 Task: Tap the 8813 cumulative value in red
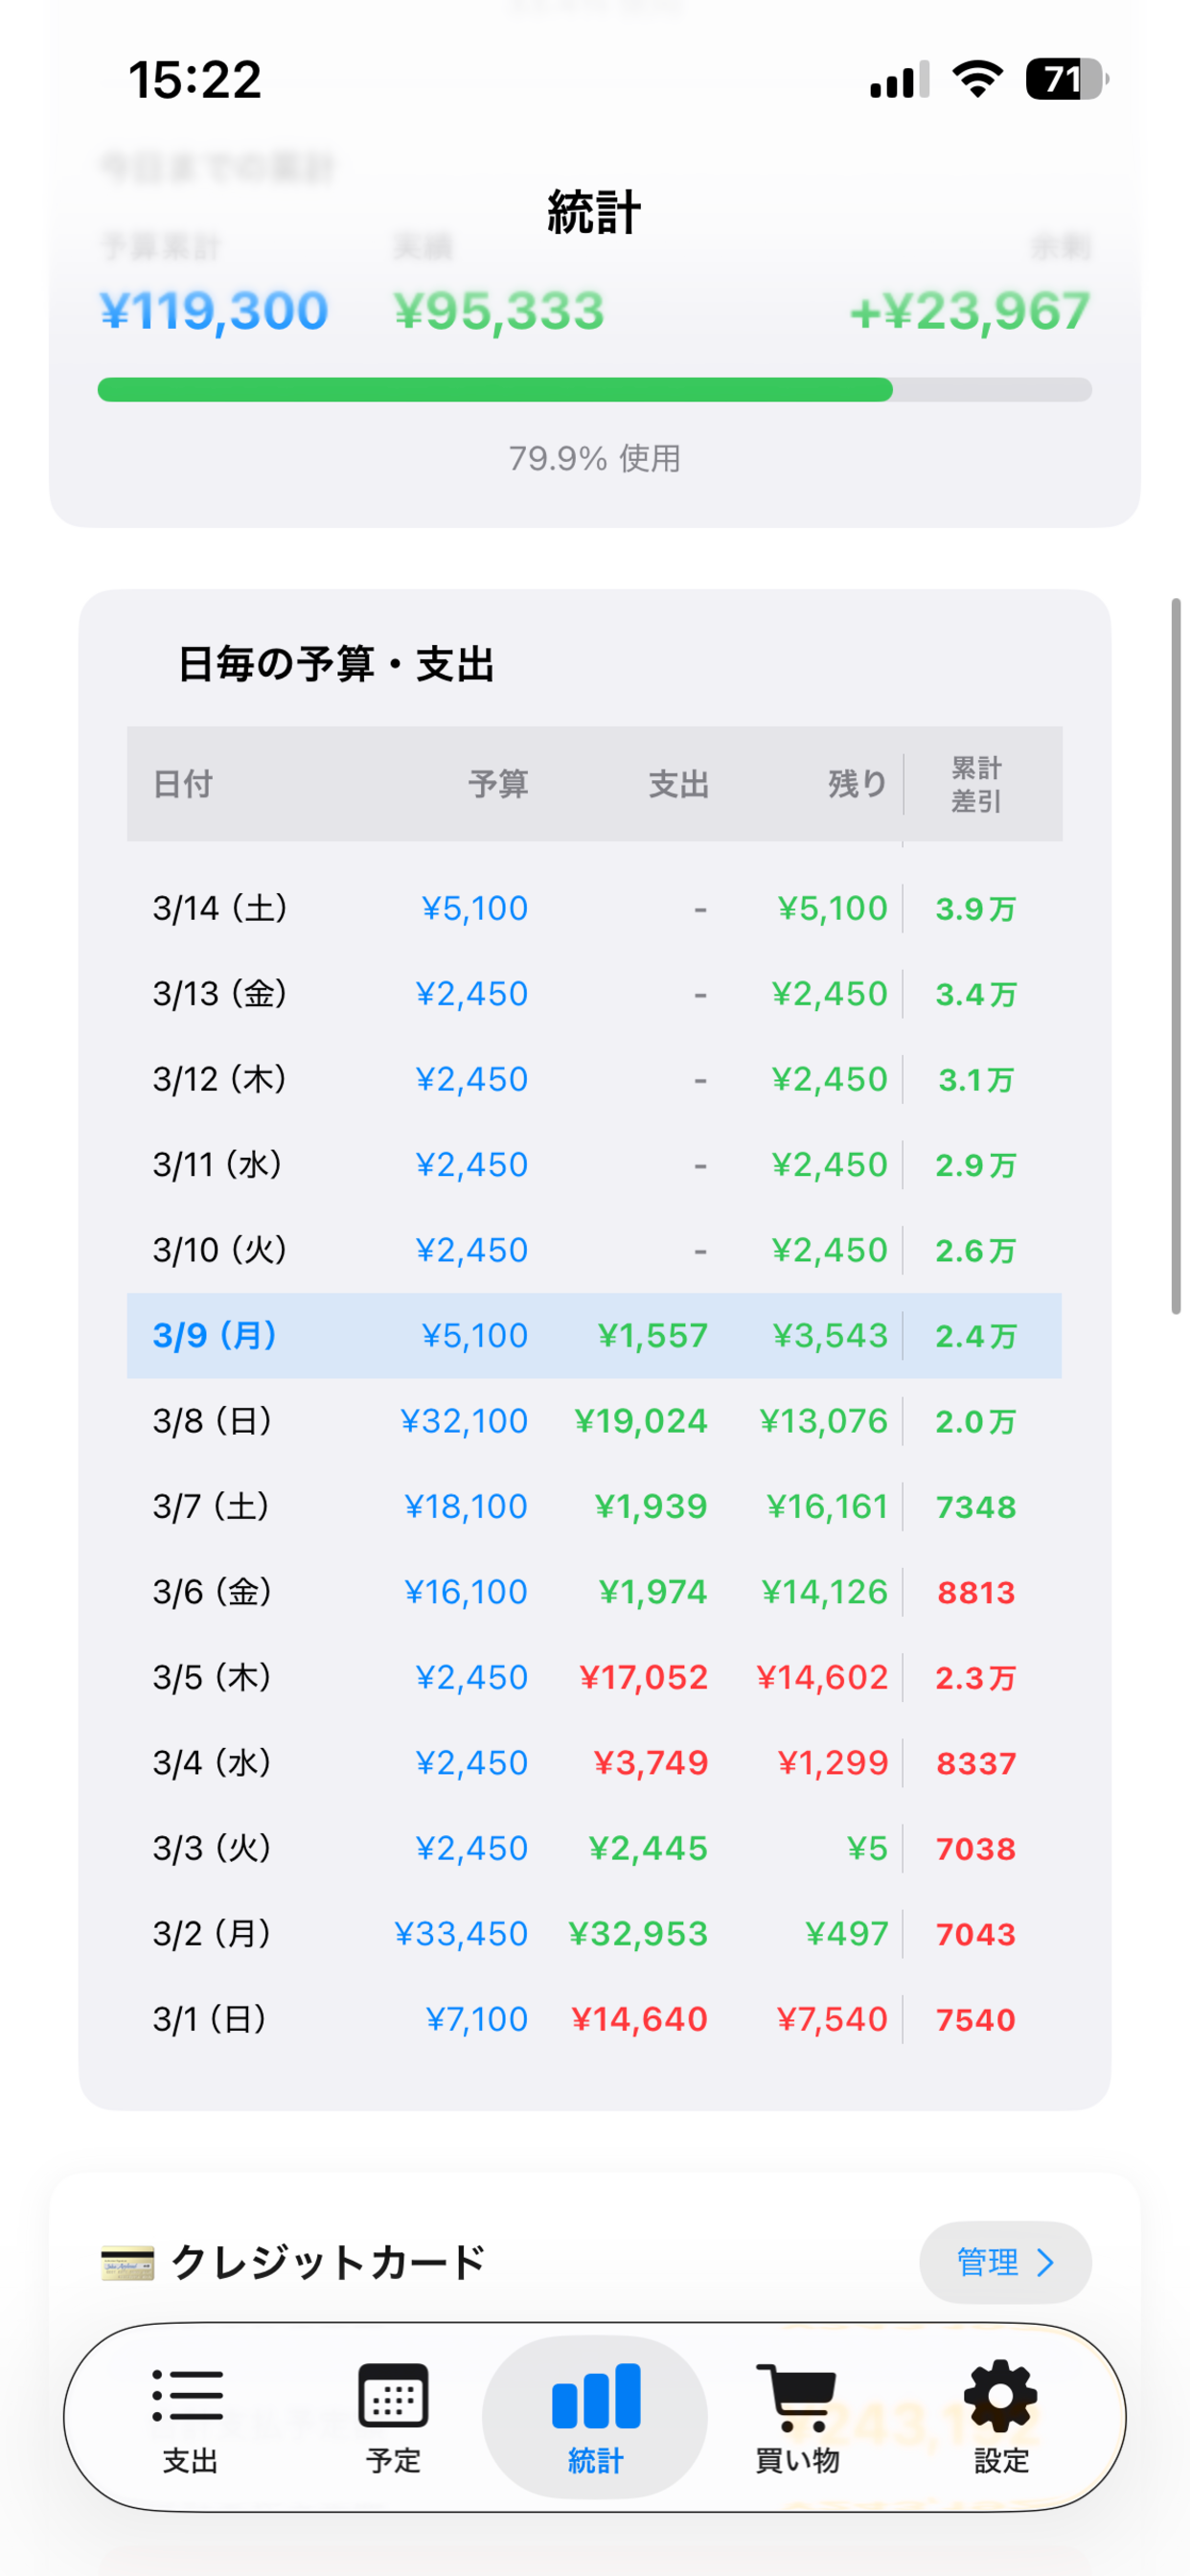(x=976, y=1593)
